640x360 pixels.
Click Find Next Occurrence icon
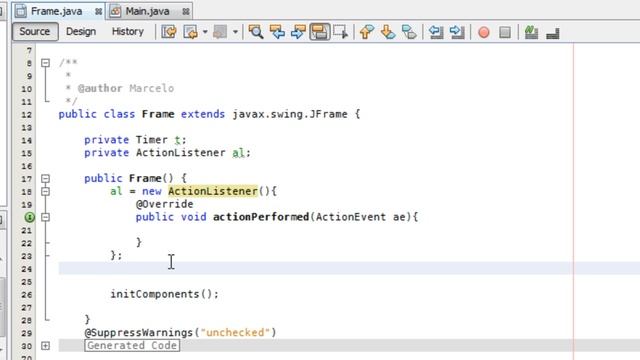pos(298,32)
